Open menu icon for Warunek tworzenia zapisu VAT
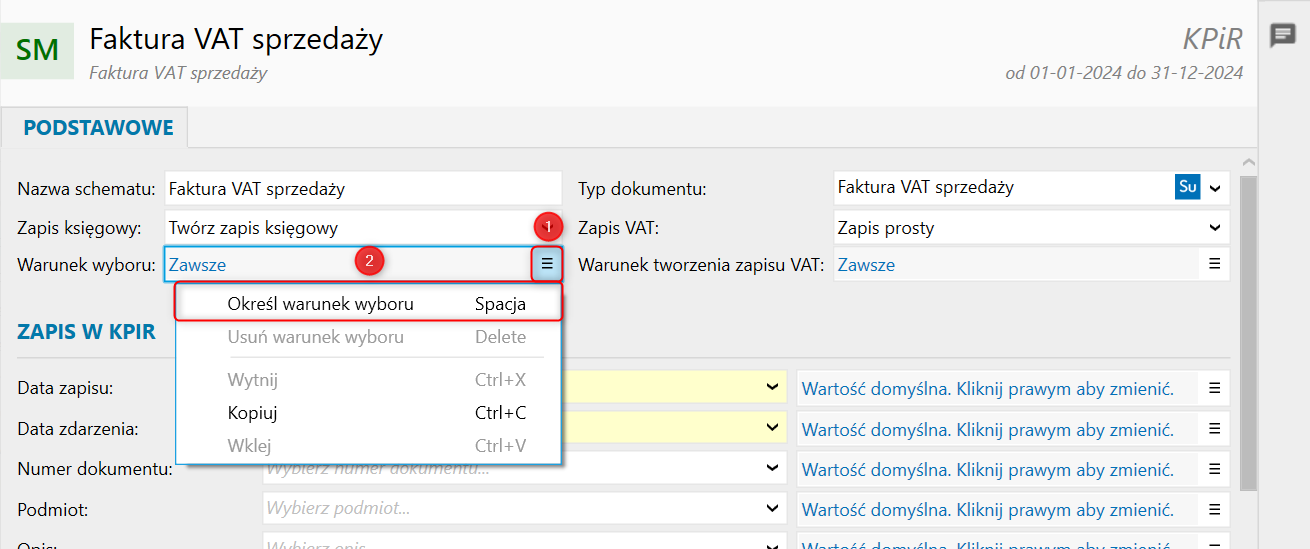The height and width of the screenshot is (549, 1310). [x=1214, y=264]
